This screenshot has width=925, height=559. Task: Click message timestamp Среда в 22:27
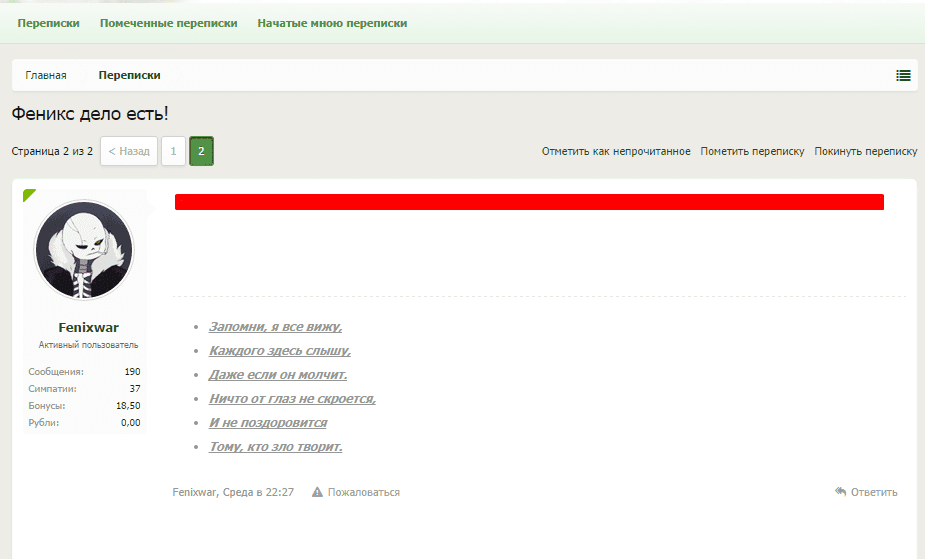[x=265, y=492]
